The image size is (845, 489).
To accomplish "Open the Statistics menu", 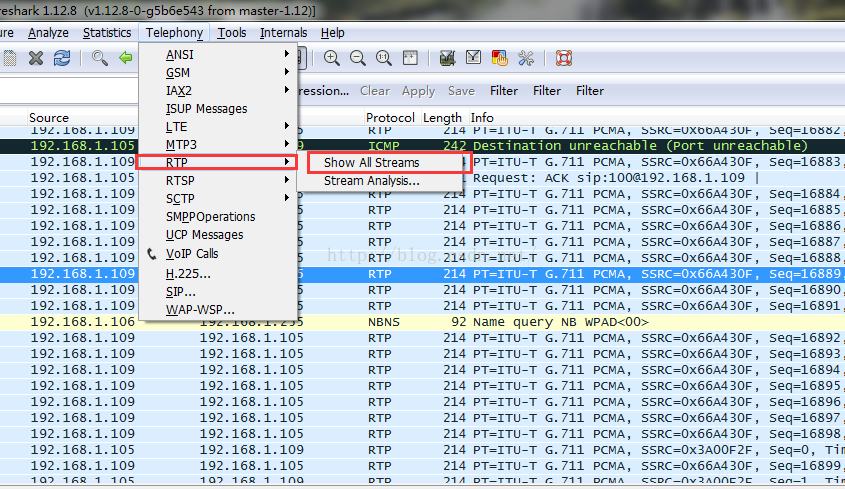I will pyautogui.click(x=107, y=33).
